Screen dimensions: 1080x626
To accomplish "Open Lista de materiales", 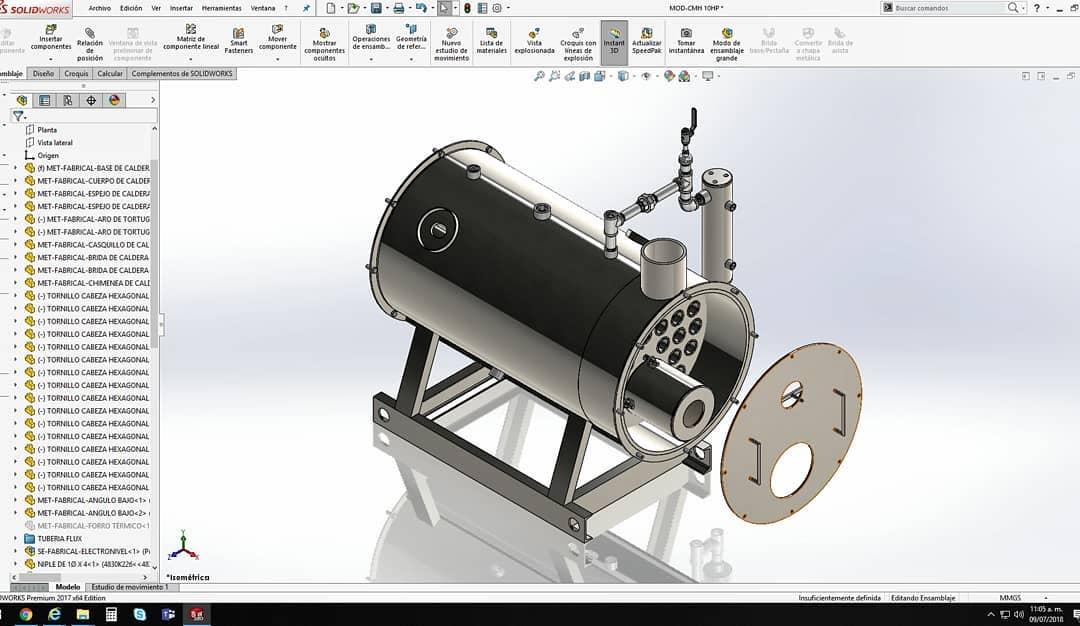I will (491, 41).
